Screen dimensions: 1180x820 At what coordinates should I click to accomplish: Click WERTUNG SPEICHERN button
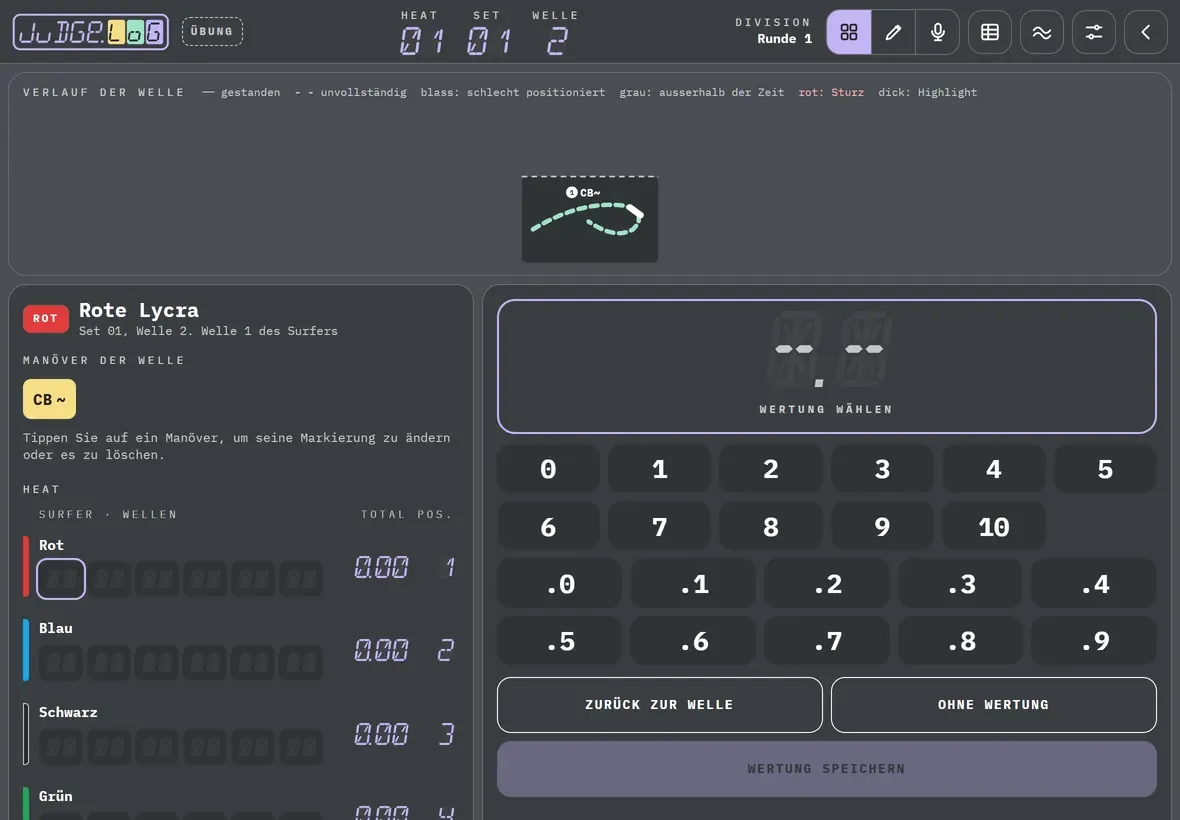(826, 769)
